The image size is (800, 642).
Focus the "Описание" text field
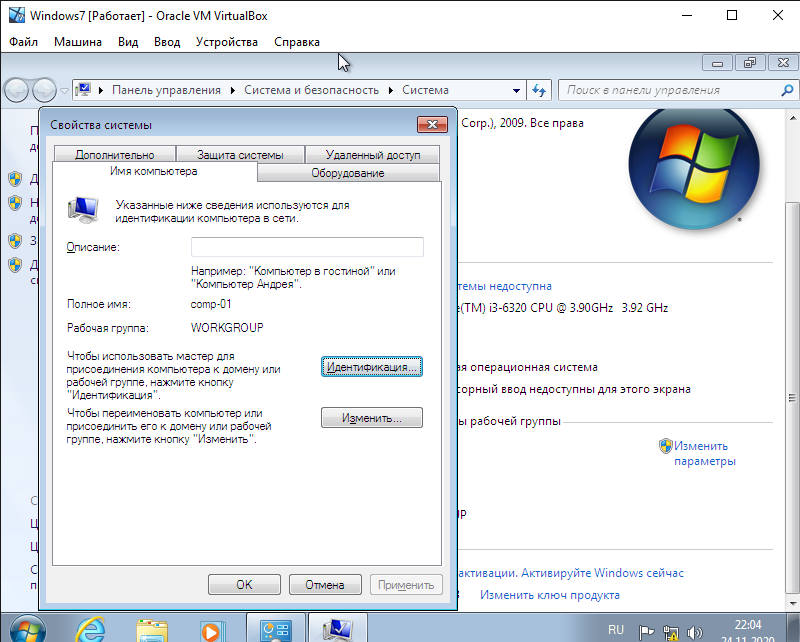coord(307,247)
